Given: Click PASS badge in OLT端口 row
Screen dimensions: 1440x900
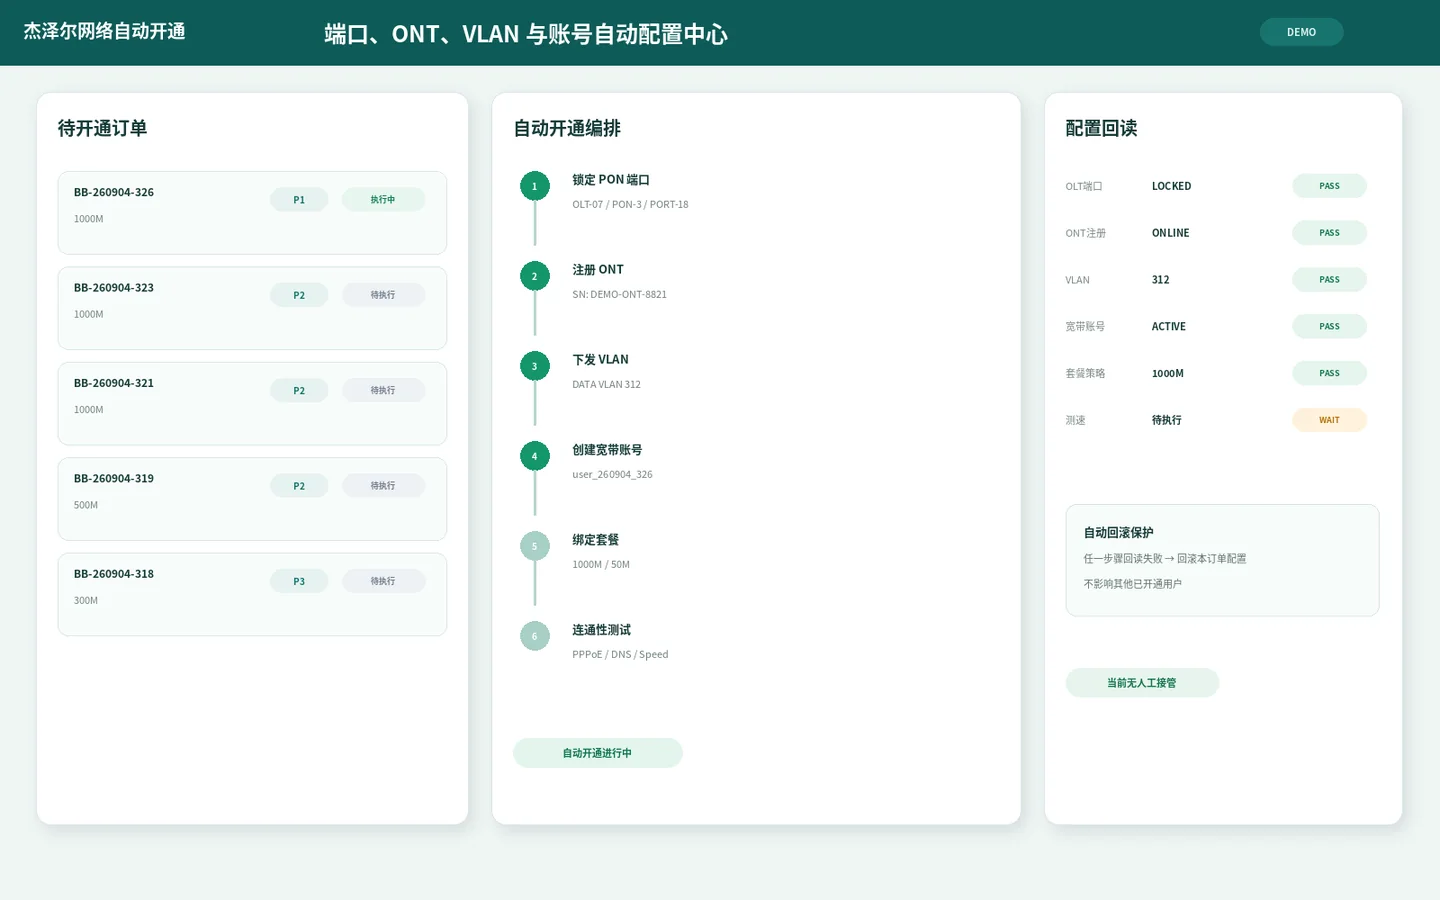Looking at the screenshot, I should 1329,186.
